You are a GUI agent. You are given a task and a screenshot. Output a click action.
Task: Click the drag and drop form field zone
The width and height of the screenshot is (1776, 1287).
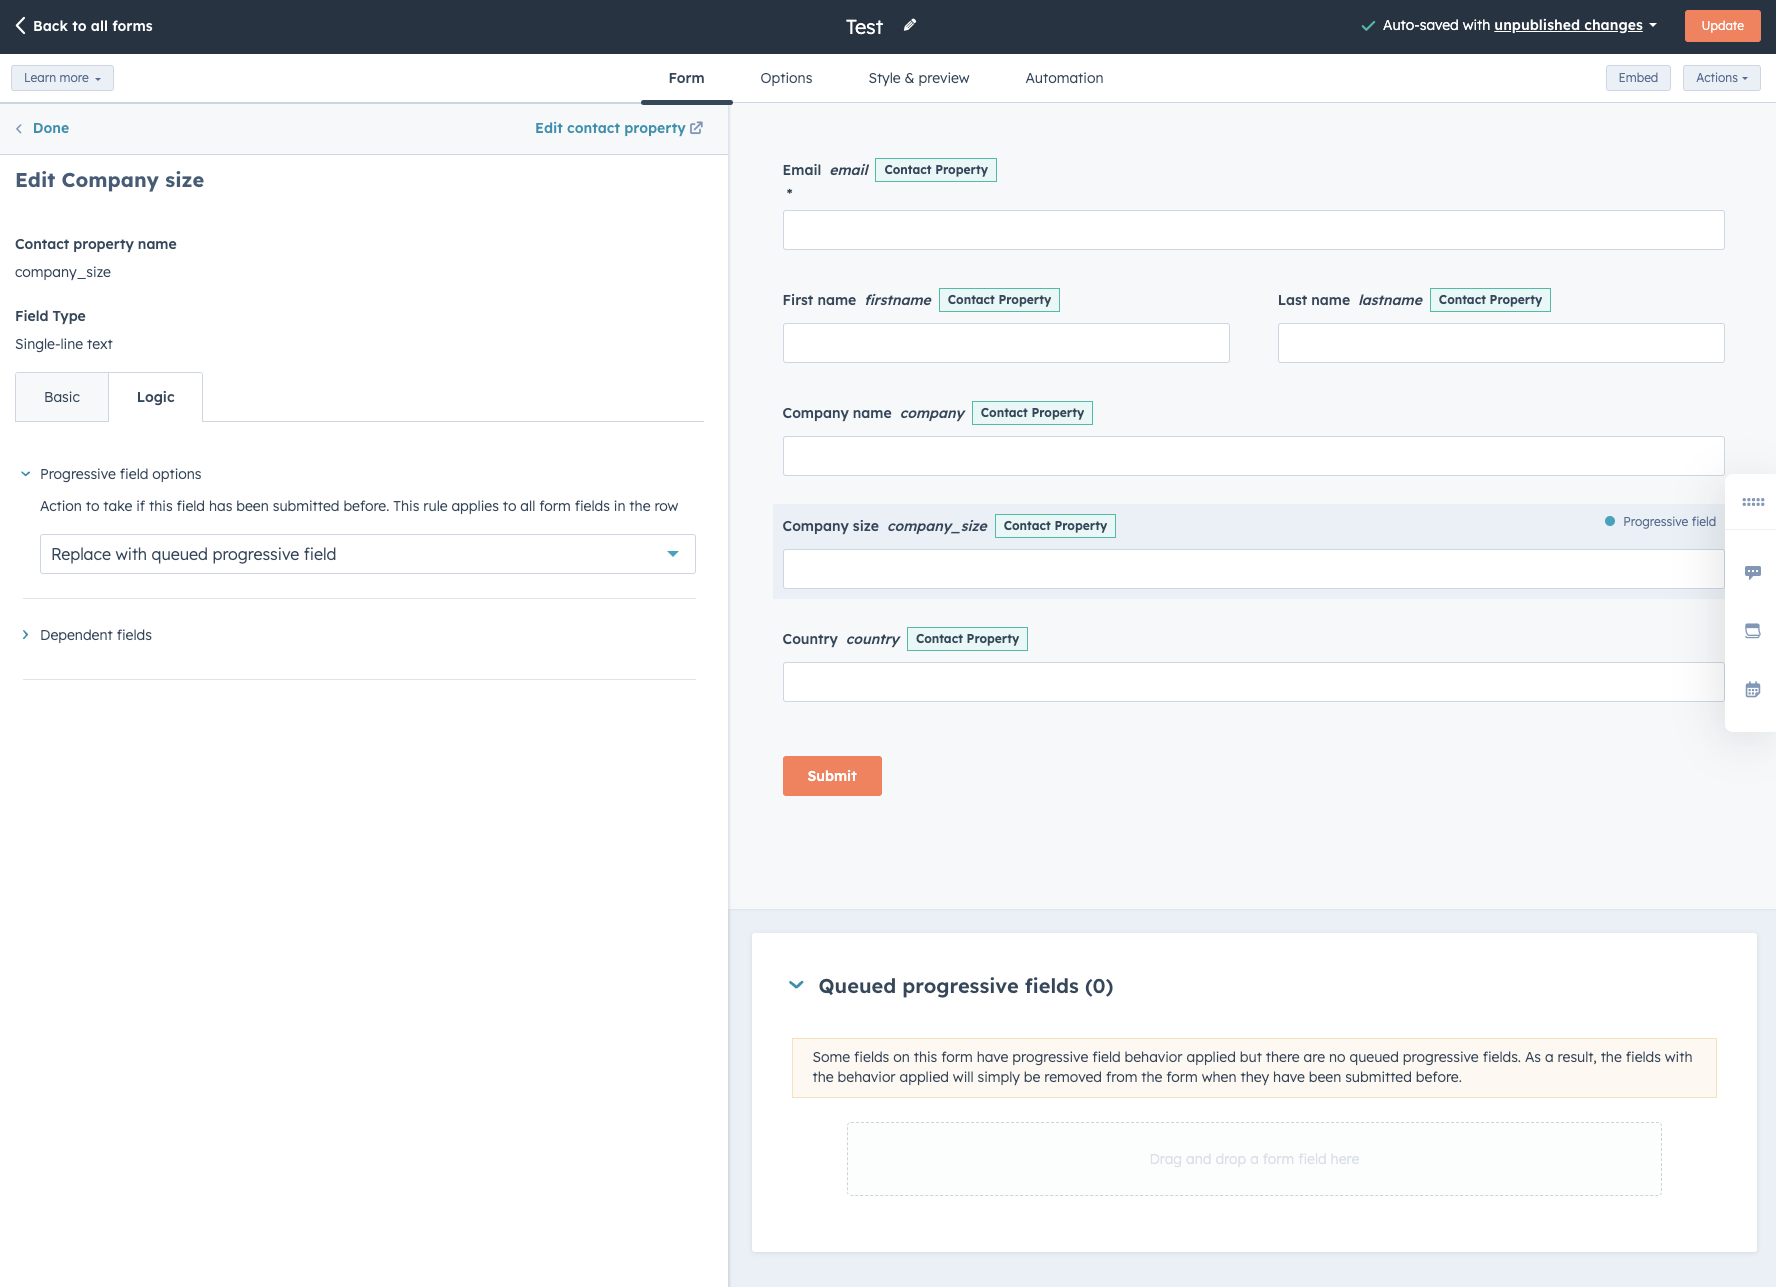pos(1254,1159)
